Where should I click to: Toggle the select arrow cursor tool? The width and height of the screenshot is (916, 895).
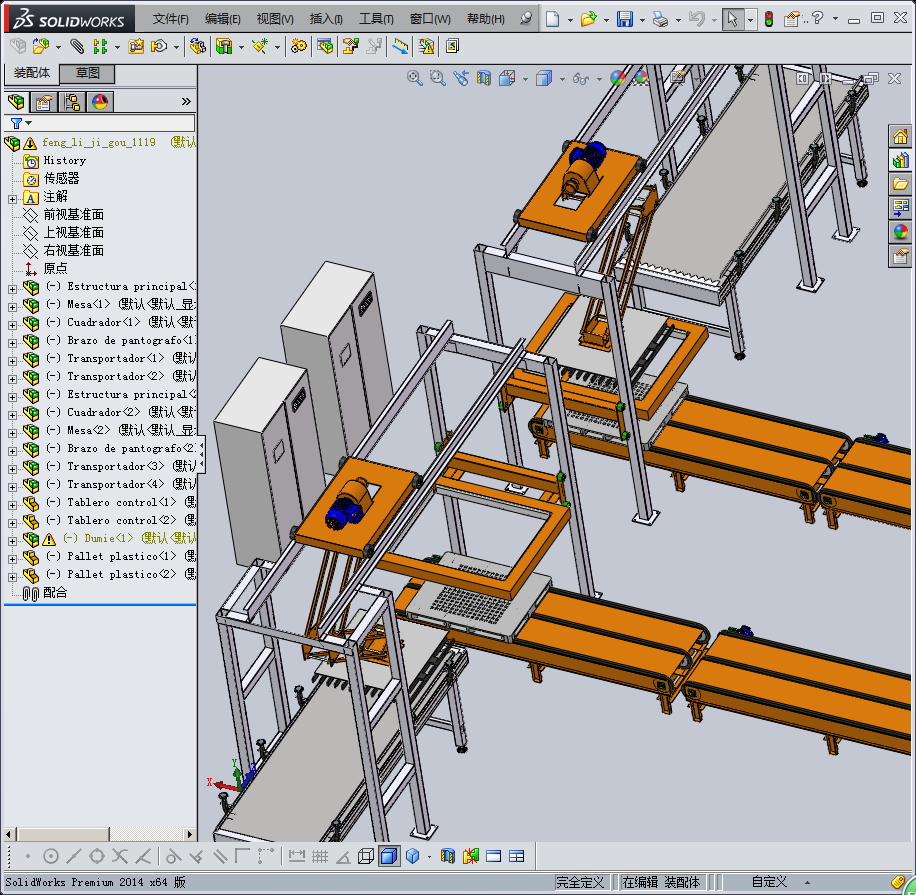pos(733,19)
